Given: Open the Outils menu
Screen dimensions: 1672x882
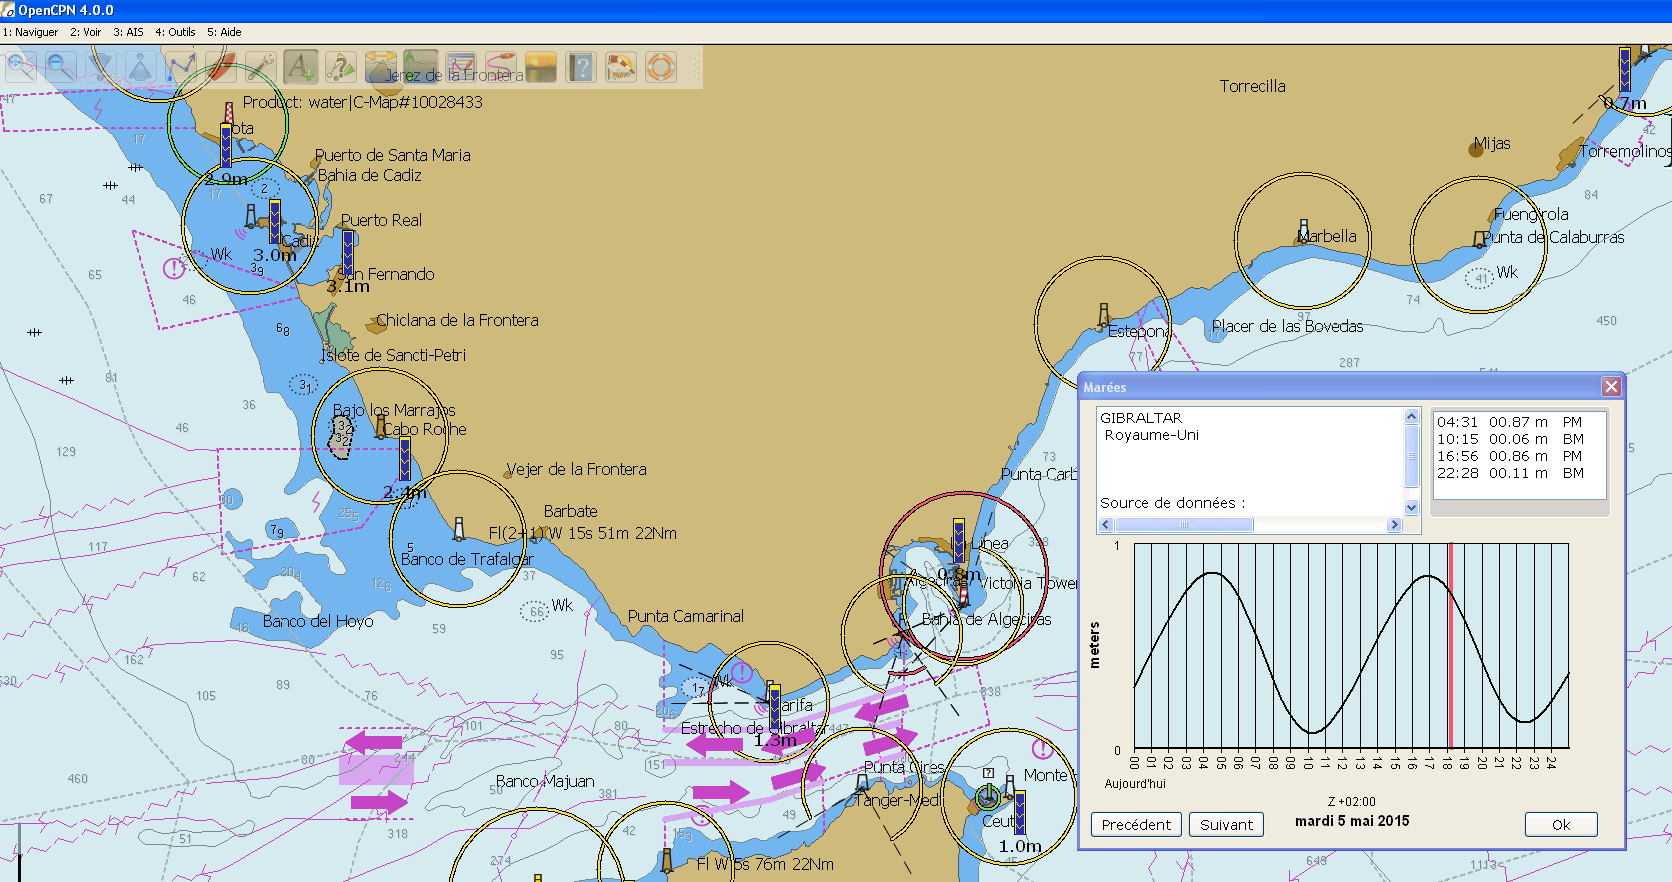Looking at the screenshot, I should pos(175,32).
